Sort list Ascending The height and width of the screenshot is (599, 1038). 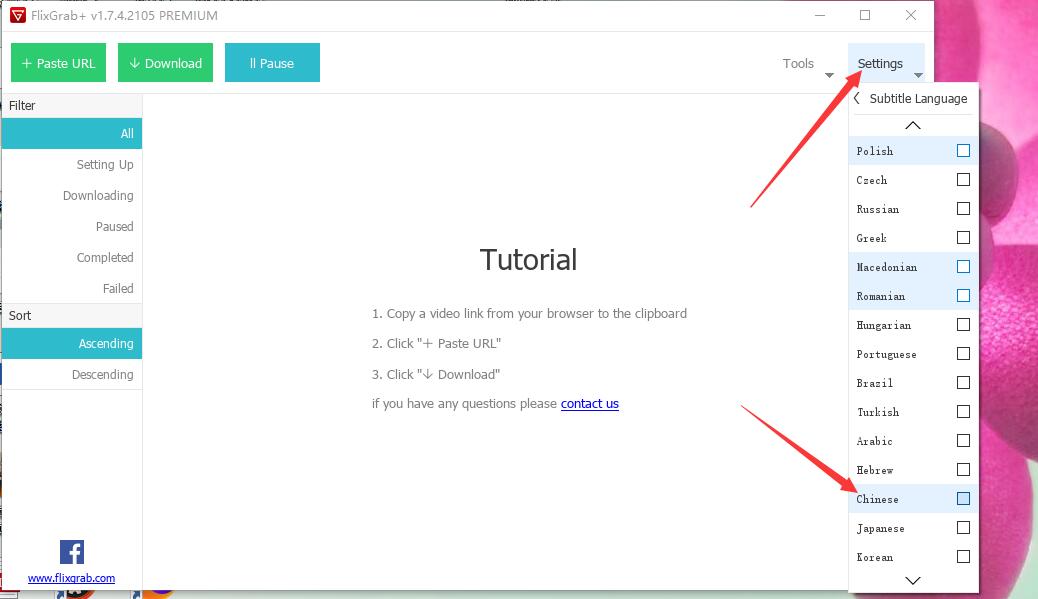(71, 344)
